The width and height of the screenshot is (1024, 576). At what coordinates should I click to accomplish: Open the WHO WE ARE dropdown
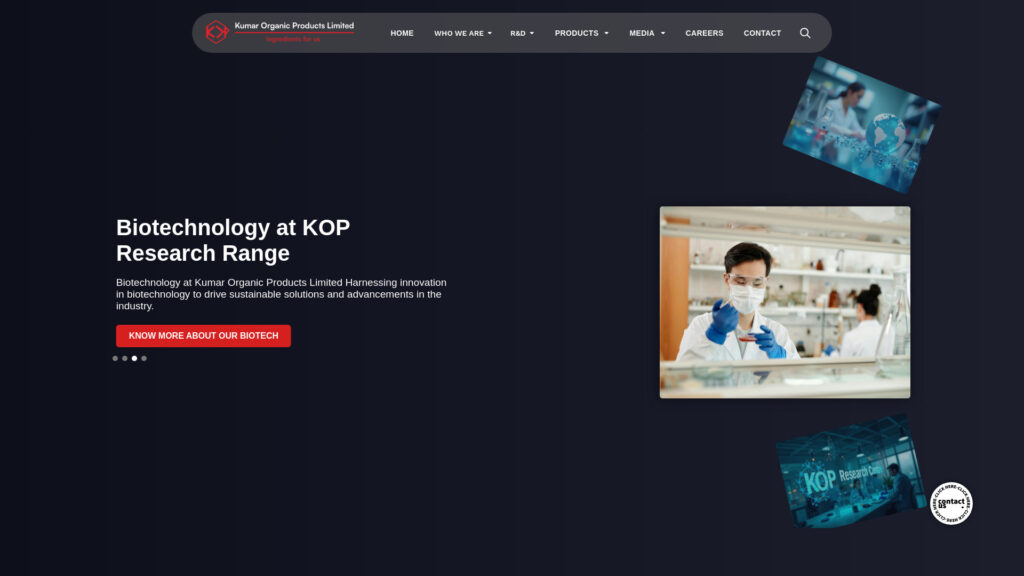462,33
